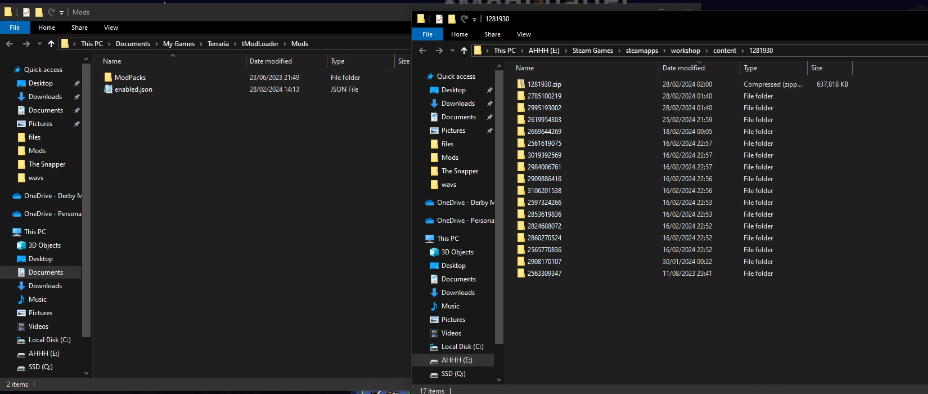Open the View tab in 1281930 window
This screenshot has width=928, height=394.
coord(524,34)
